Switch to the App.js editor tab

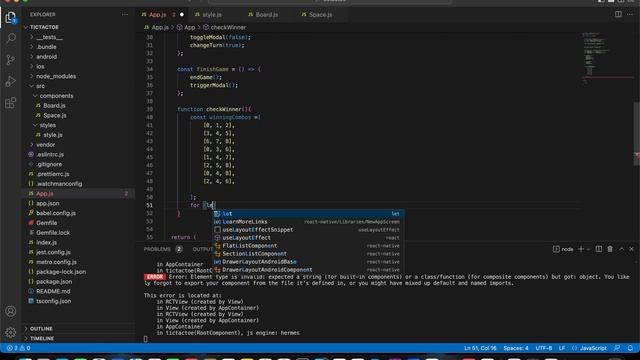(x=158, y=15)
